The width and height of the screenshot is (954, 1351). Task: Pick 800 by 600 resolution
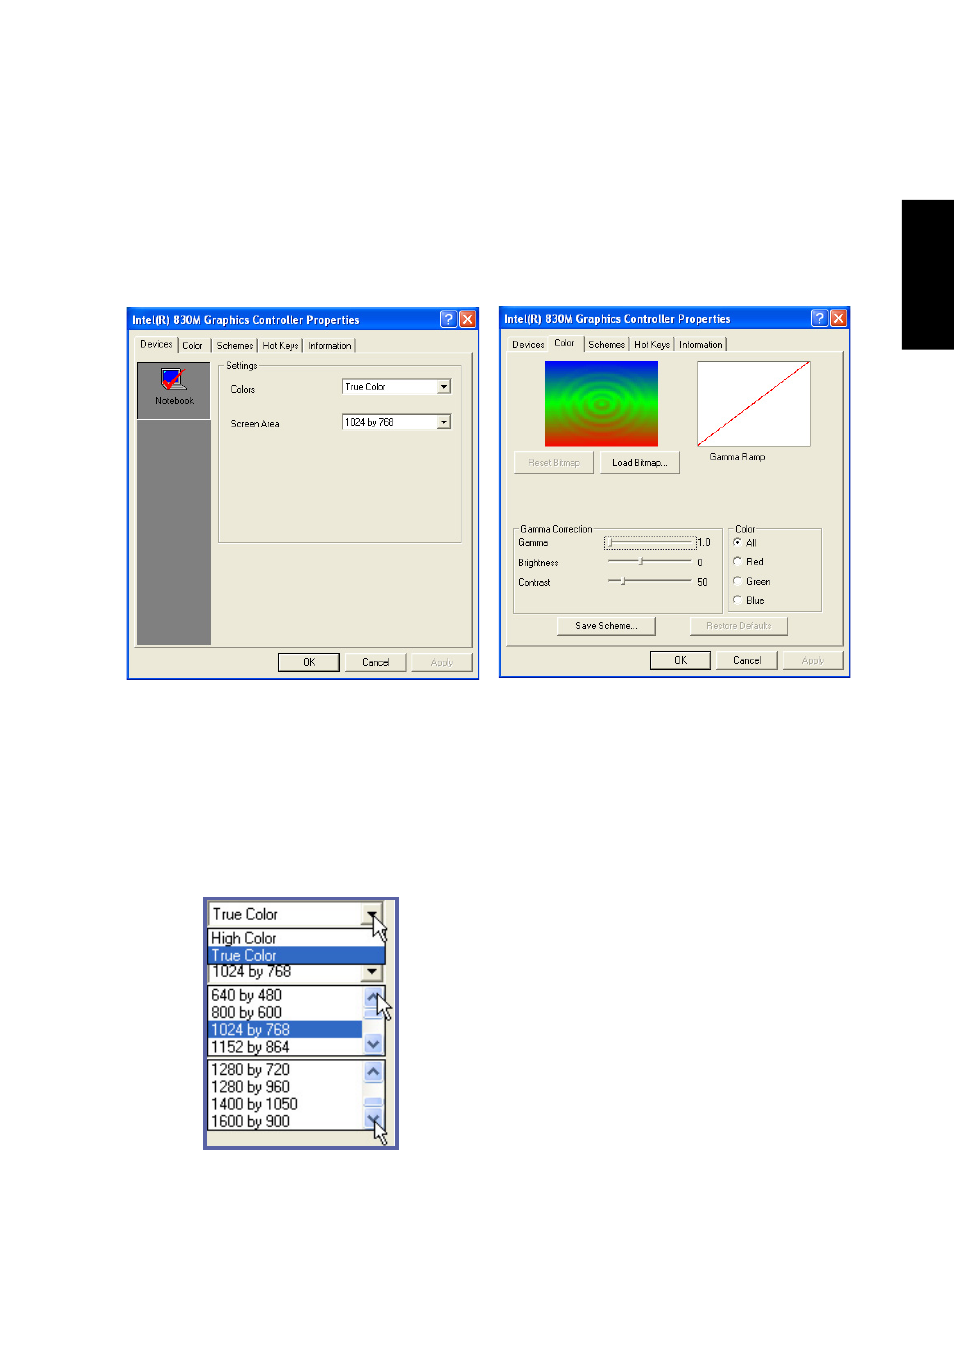tap(285, 1012)
